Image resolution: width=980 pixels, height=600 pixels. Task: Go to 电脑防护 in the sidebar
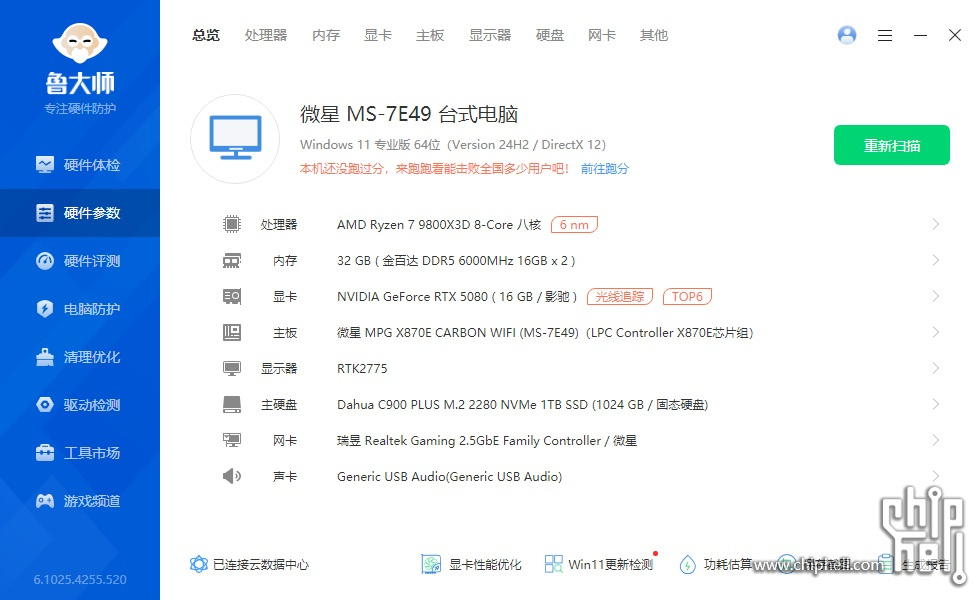pyautogui.click(x=79, y=309)
